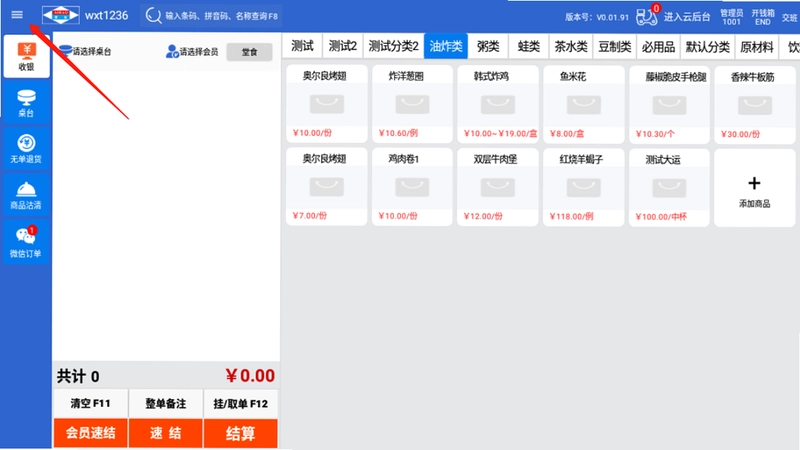This screenshot has width=800, height=450.
Task: Open the 收银 cashier sidebar icon
Action: tap(27, 57)
